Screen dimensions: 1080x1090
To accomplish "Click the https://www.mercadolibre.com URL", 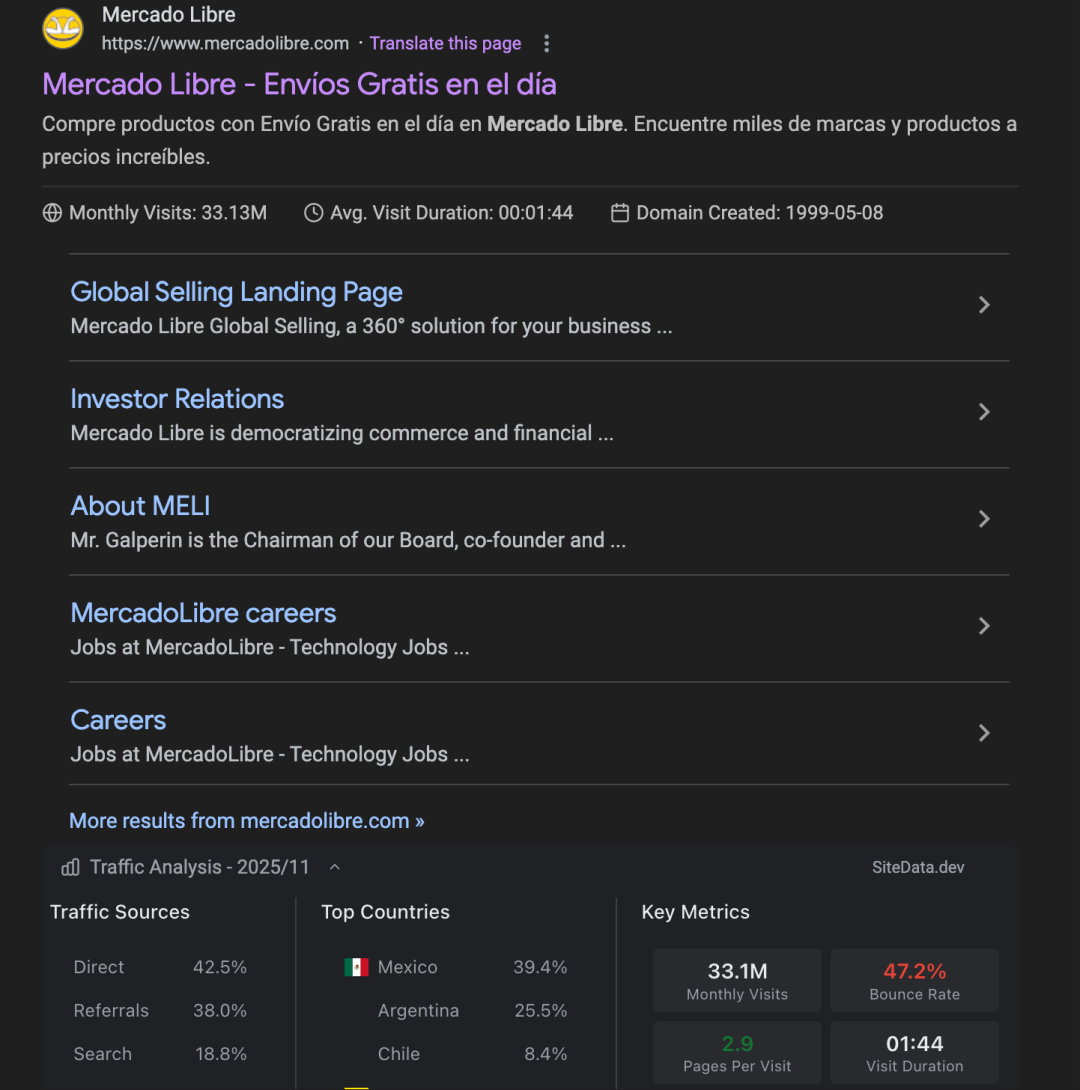I will click(x=225, y=44).
